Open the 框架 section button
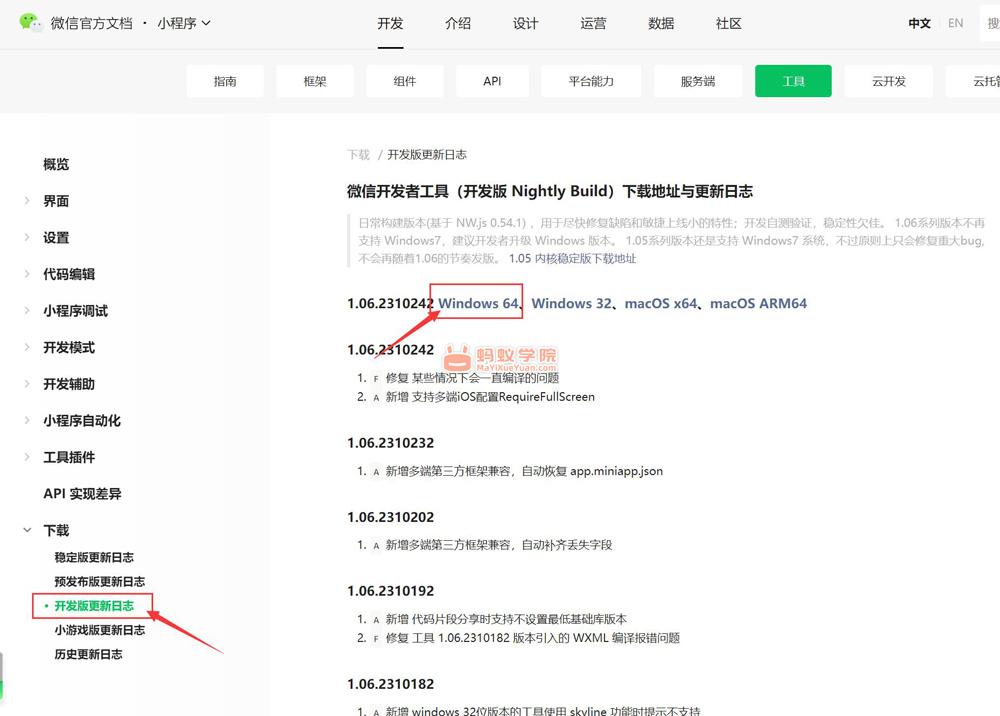This screenshot has width=1000, height=716. click(x=315, y=81)
